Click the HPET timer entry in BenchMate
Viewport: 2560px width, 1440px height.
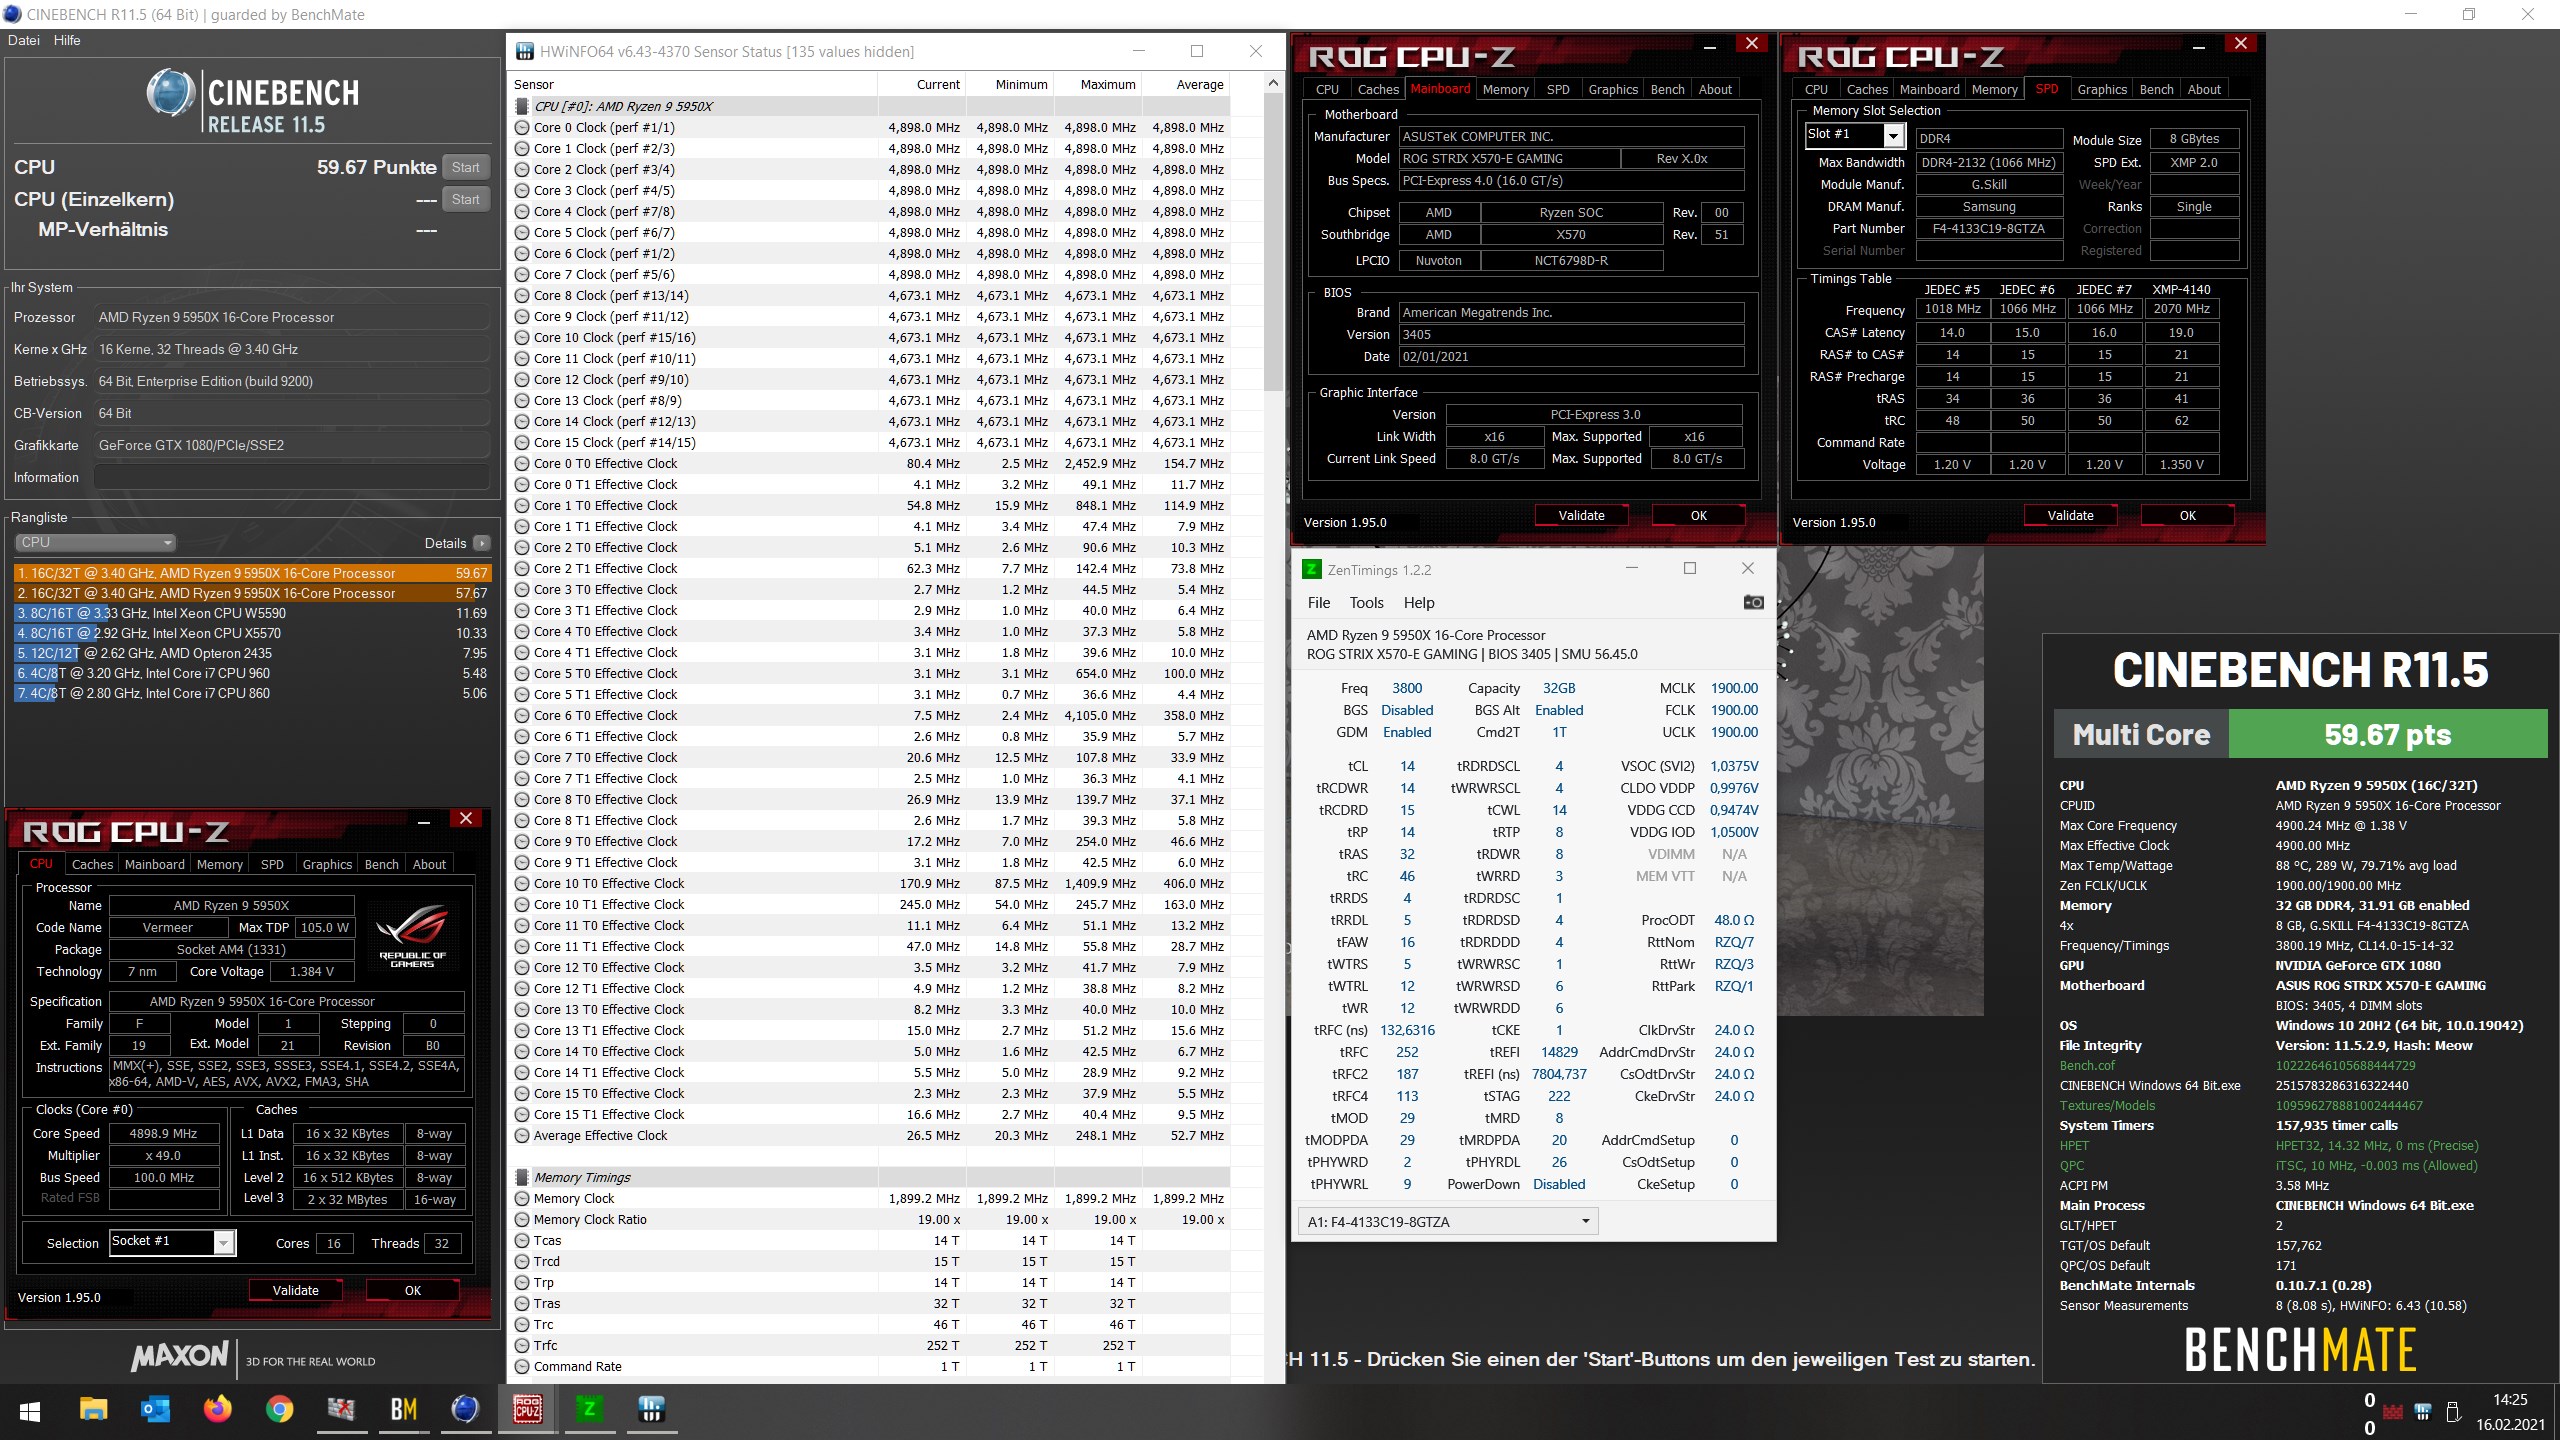(2074, 1145)
